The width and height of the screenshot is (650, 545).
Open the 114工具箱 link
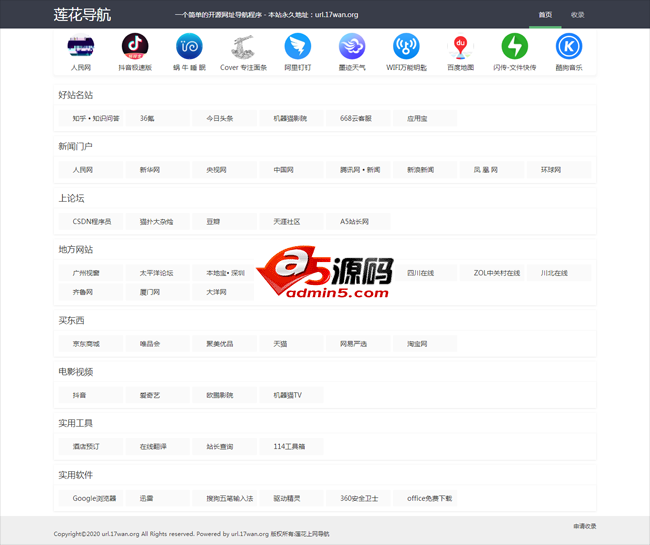[x=291, y=446]
